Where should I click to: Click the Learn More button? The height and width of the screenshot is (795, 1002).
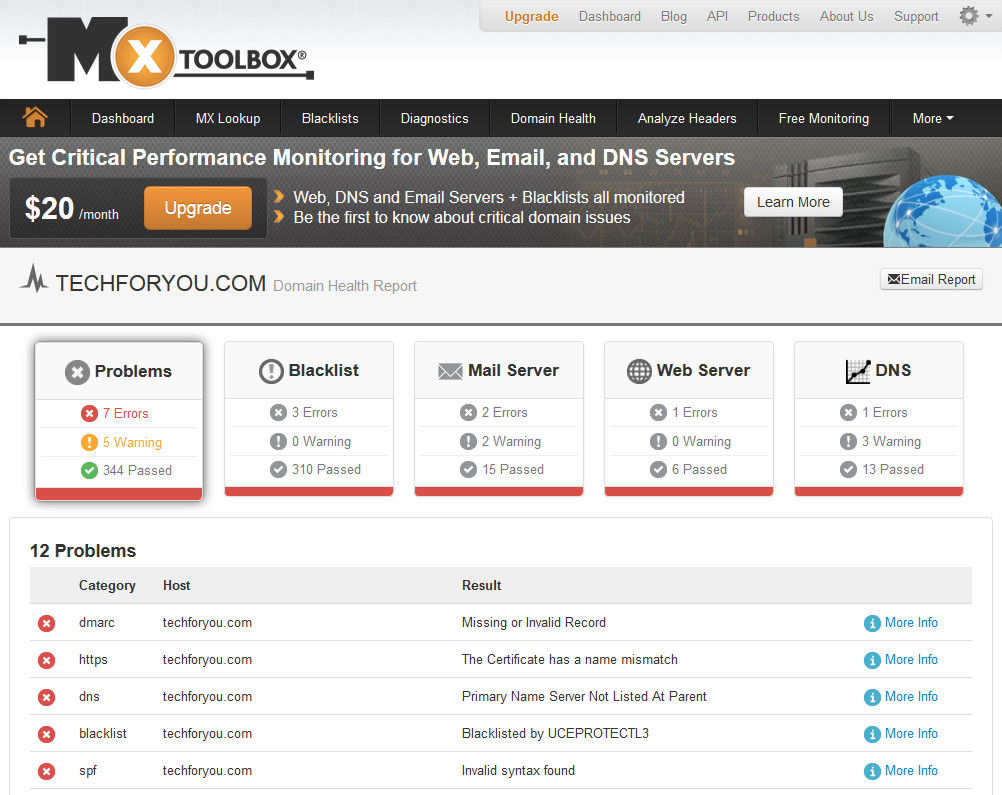(x=793, y=201)
